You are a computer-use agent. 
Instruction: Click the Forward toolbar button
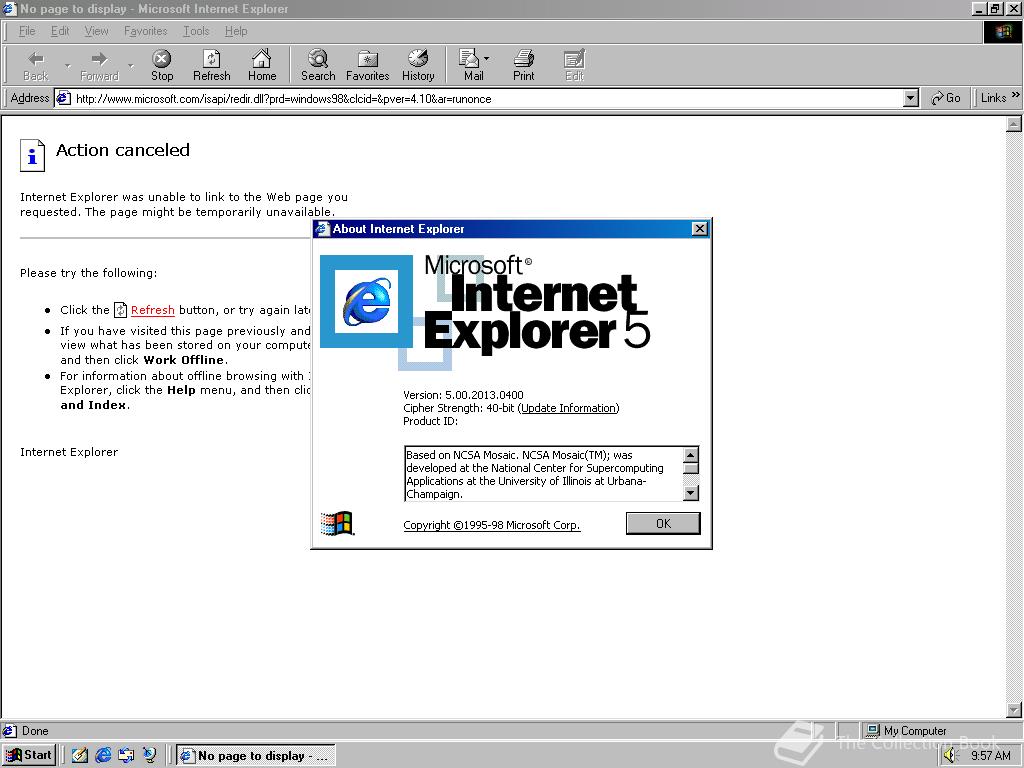coord(99,65)
